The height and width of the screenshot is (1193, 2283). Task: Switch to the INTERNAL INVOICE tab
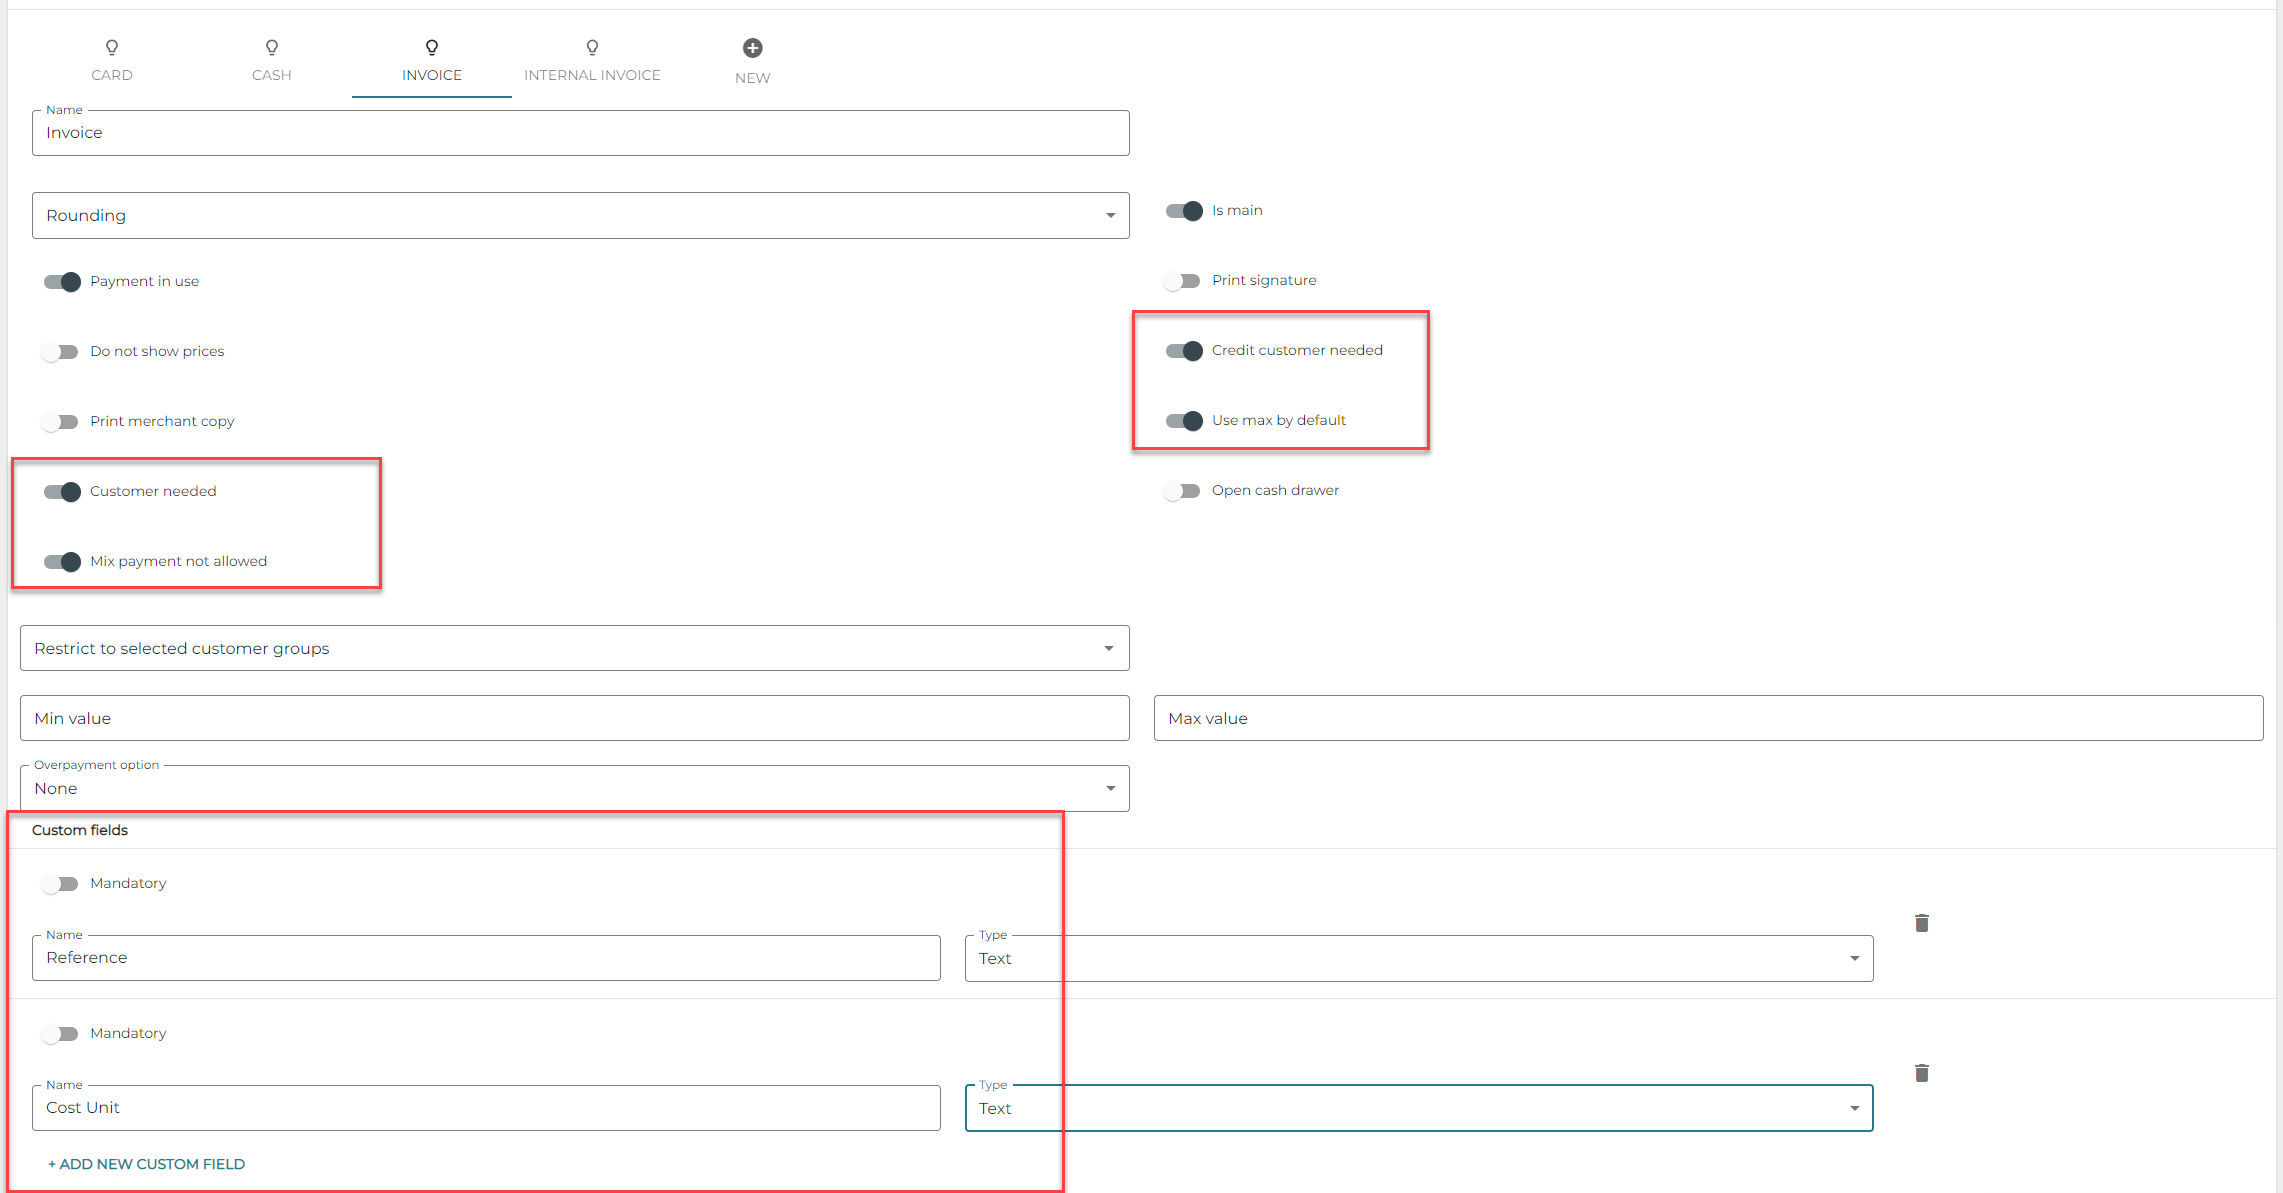592,75
